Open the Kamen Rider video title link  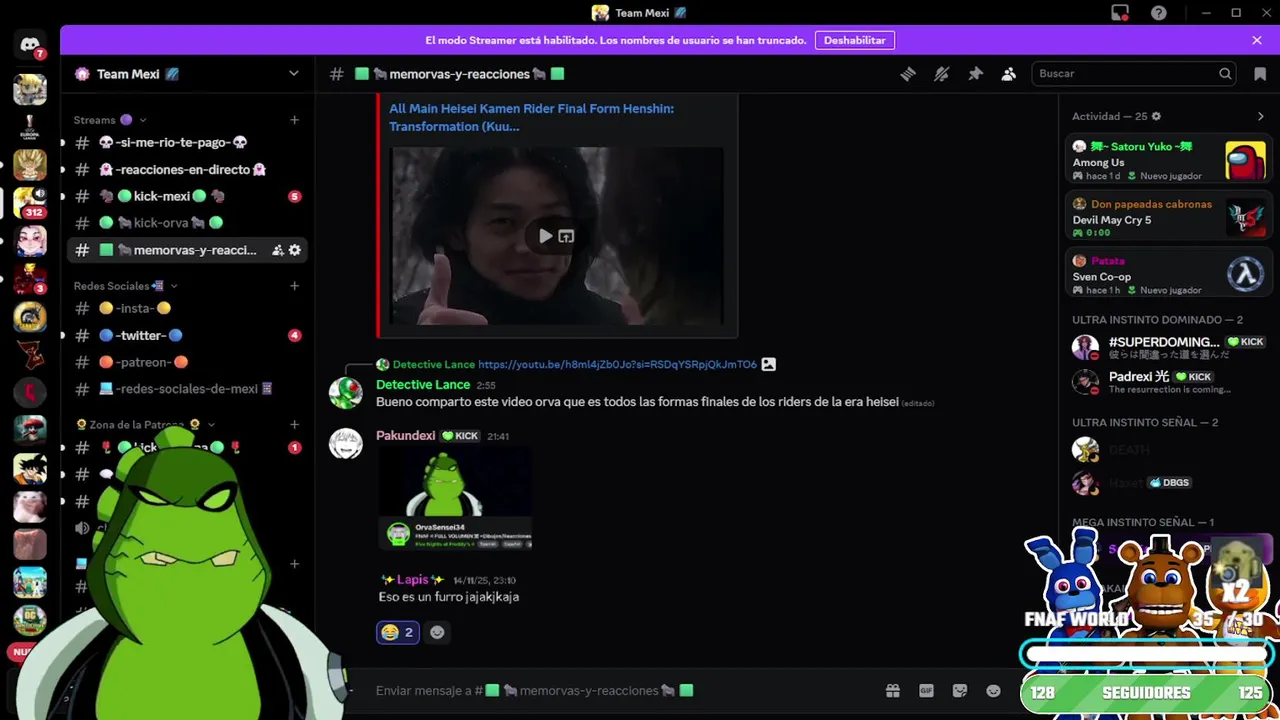tap(531, 117)
